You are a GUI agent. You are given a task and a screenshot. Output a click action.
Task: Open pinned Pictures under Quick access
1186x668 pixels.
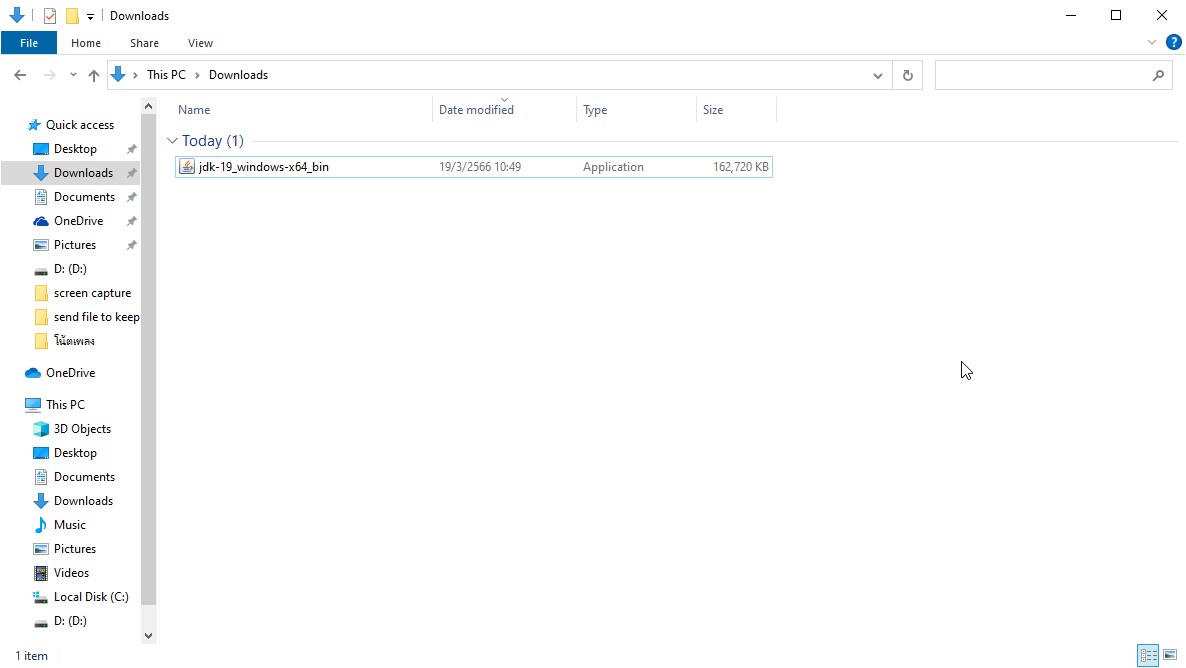74,245
